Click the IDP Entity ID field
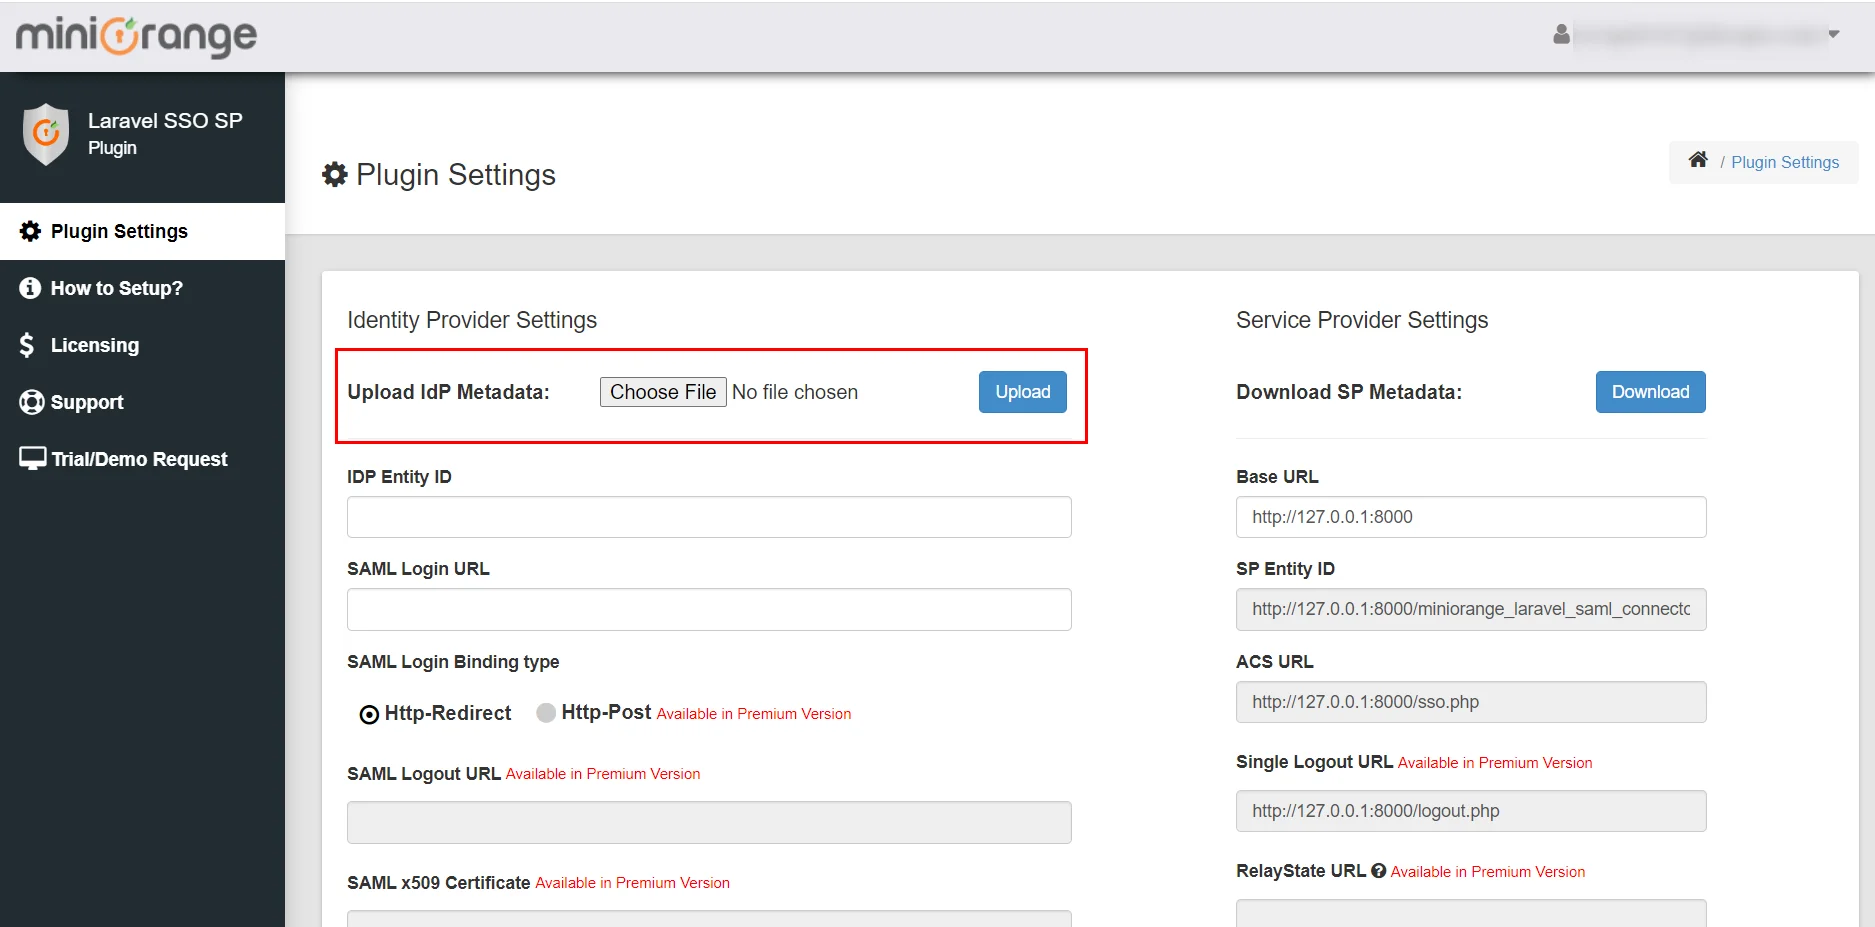The image size is (1875, 927). (x=709, y=517)
